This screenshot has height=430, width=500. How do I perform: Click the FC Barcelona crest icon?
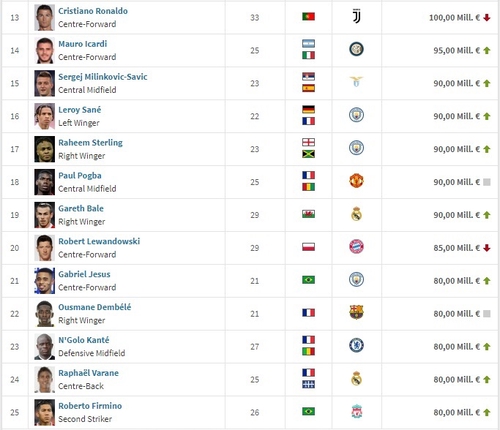[x=356, y=312]
